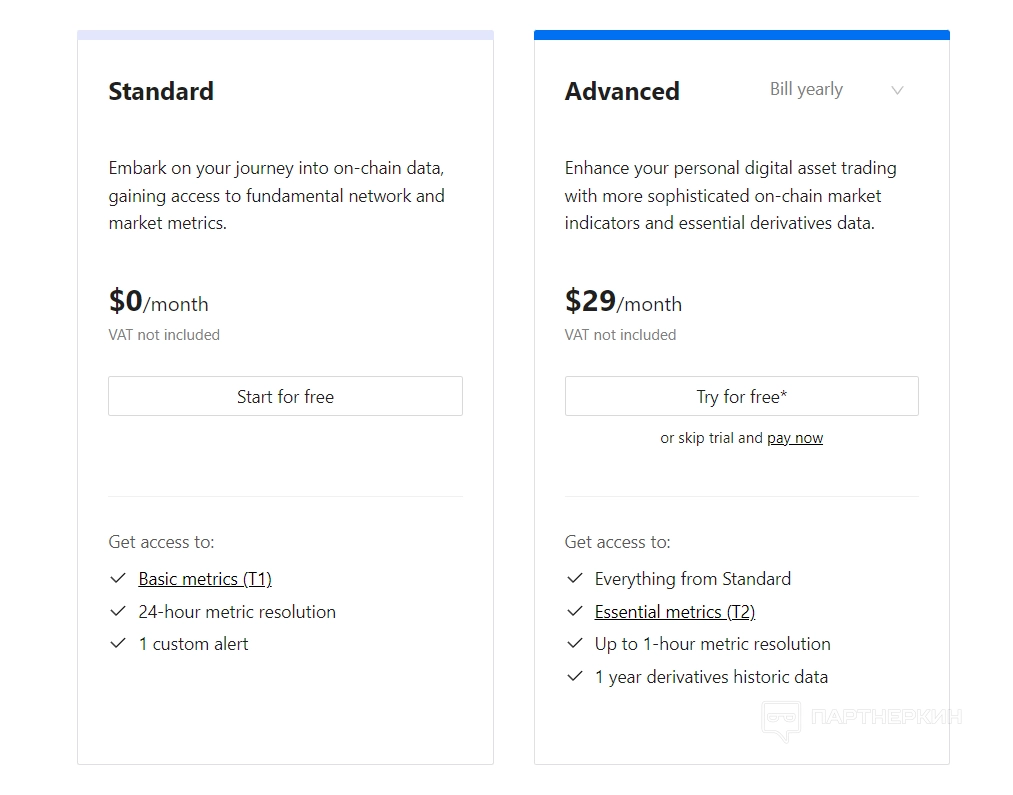Click the chevron arrow next to Bill yearly
This screenshot has width=1013, height=795.
point(897,91)
